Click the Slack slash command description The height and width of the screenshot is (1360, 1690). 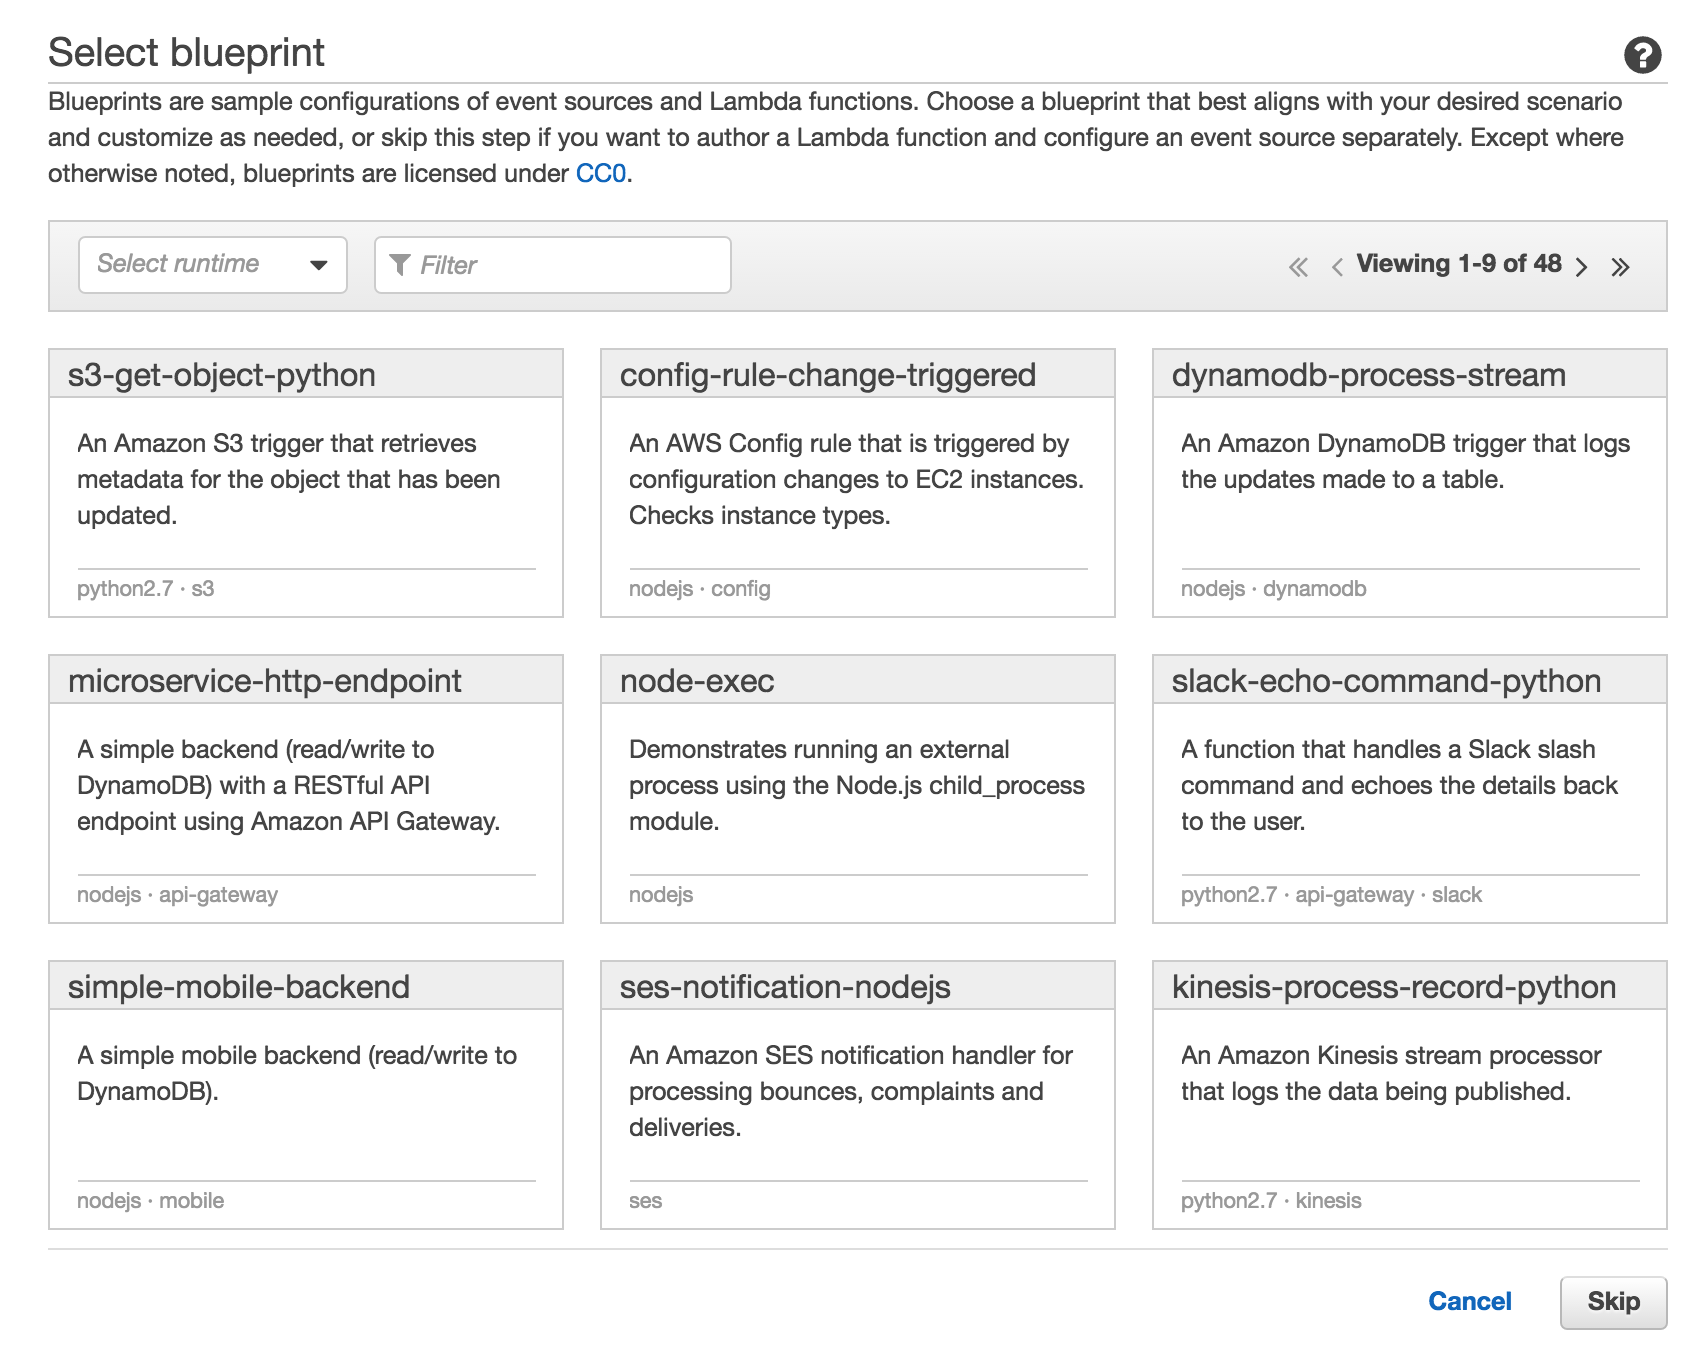pos(1399,786)
